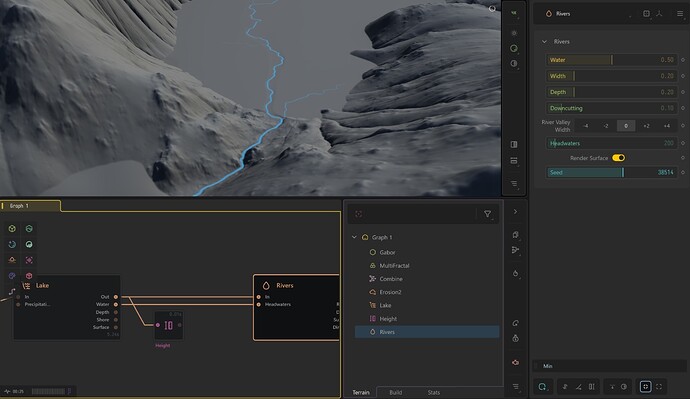Click the water drop icon in side strip
690x399 pixels.
(515, 273)
